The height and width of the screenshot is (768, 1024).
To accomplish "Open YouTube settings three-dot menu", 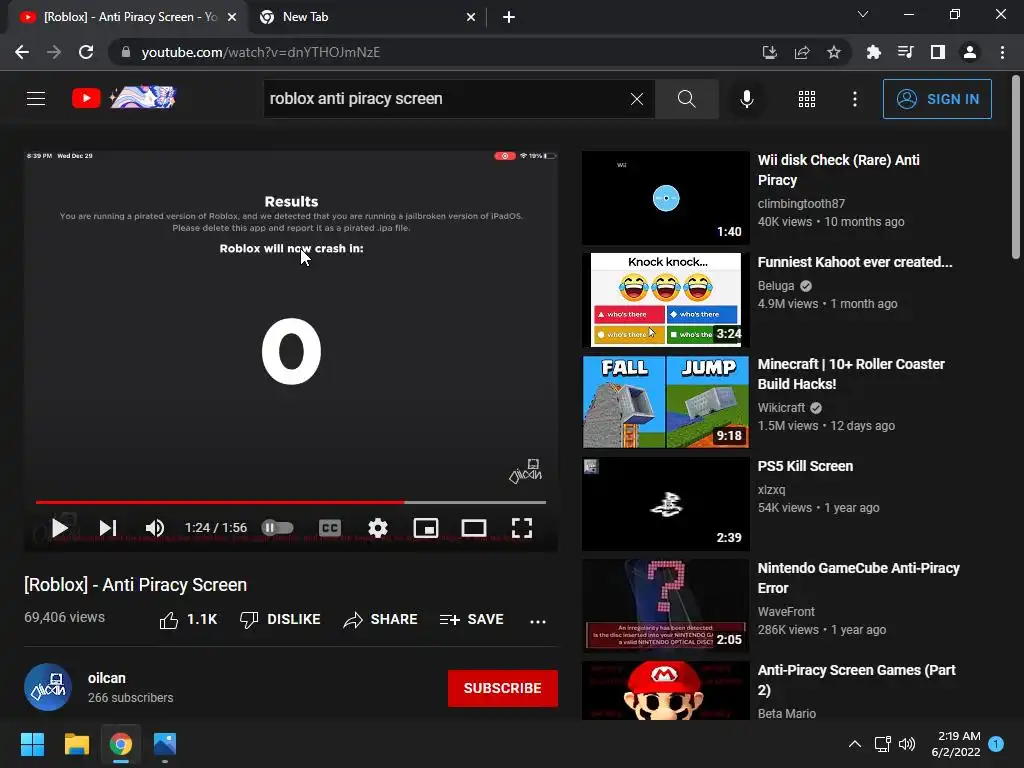I will (x=855, y=99).
